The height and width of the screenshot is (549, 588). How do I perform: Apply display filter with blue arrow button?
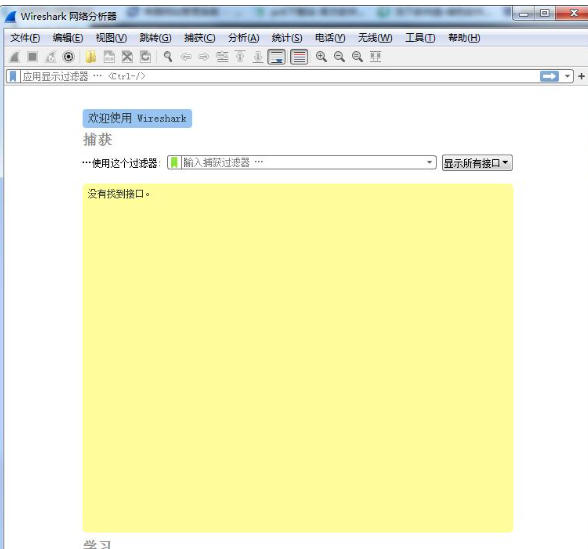point(549,76)
